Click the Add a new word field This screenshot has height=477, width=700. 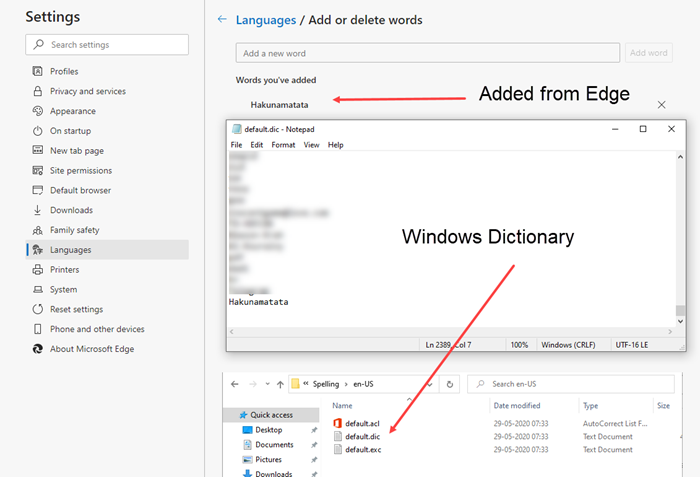[428, 53]
